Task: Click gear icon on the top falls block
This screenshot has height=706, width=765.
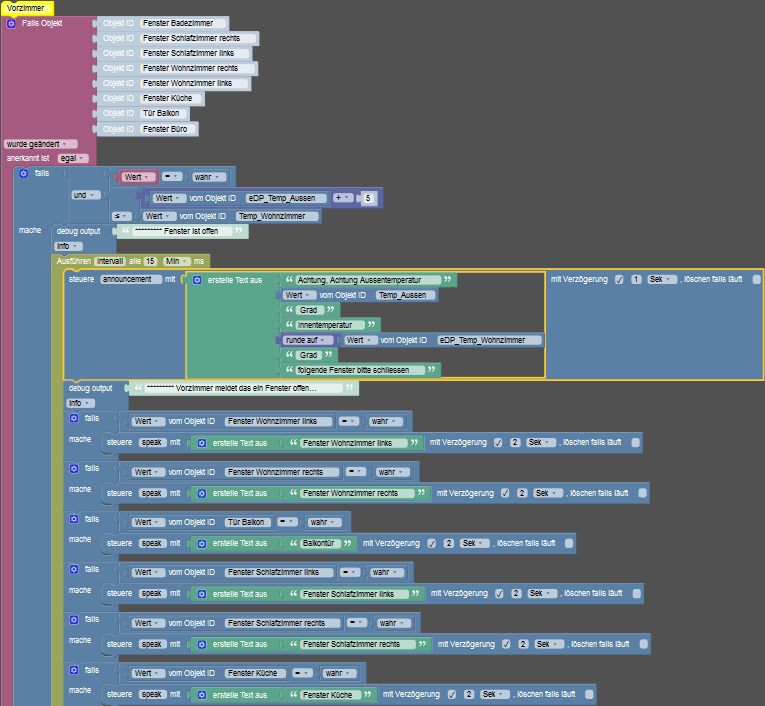Action: tap(23, 173)
